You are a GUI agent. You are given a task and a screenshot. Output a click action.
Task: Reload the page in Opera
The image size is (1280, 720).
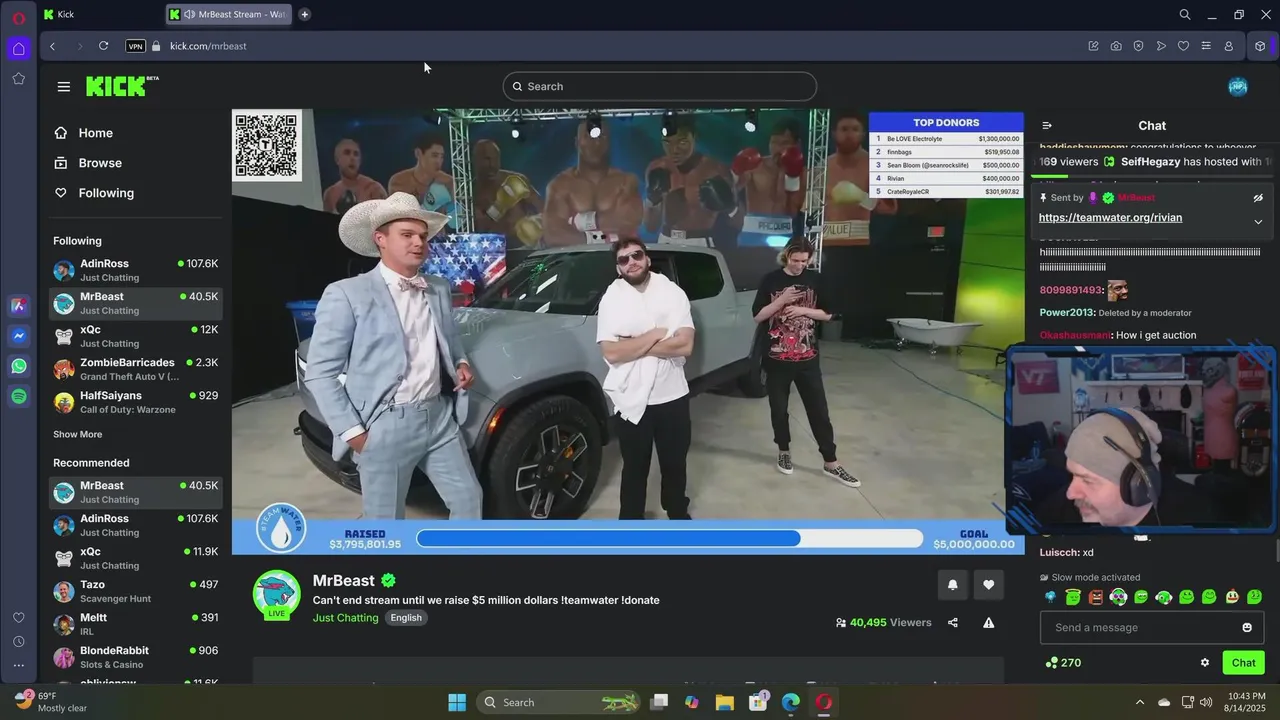tap(103, 46)
